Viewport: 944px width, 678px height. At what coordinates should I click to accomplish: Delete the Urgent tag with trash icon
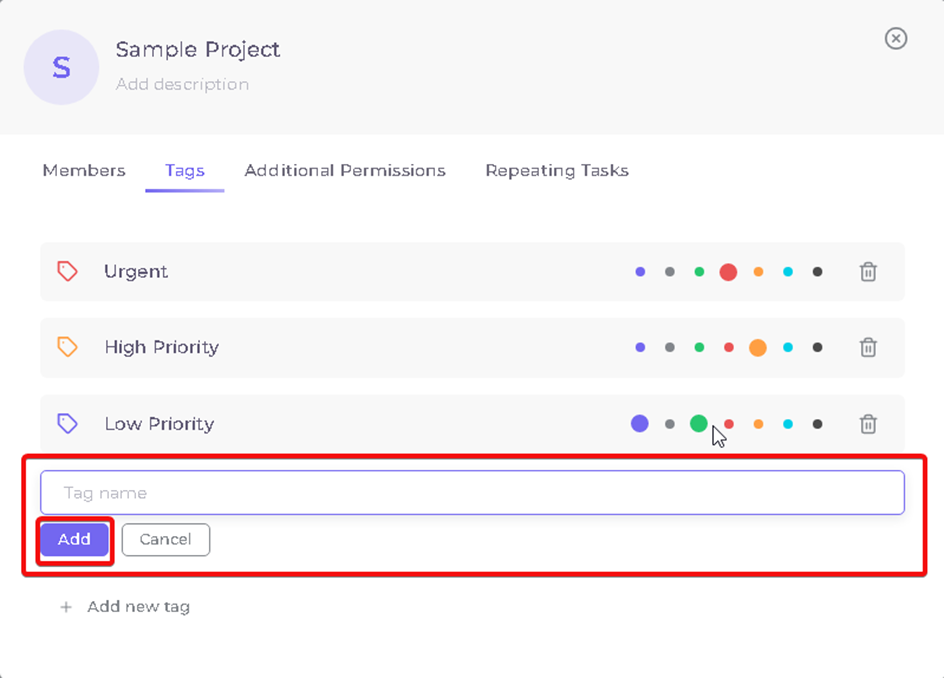pos(868,272)
